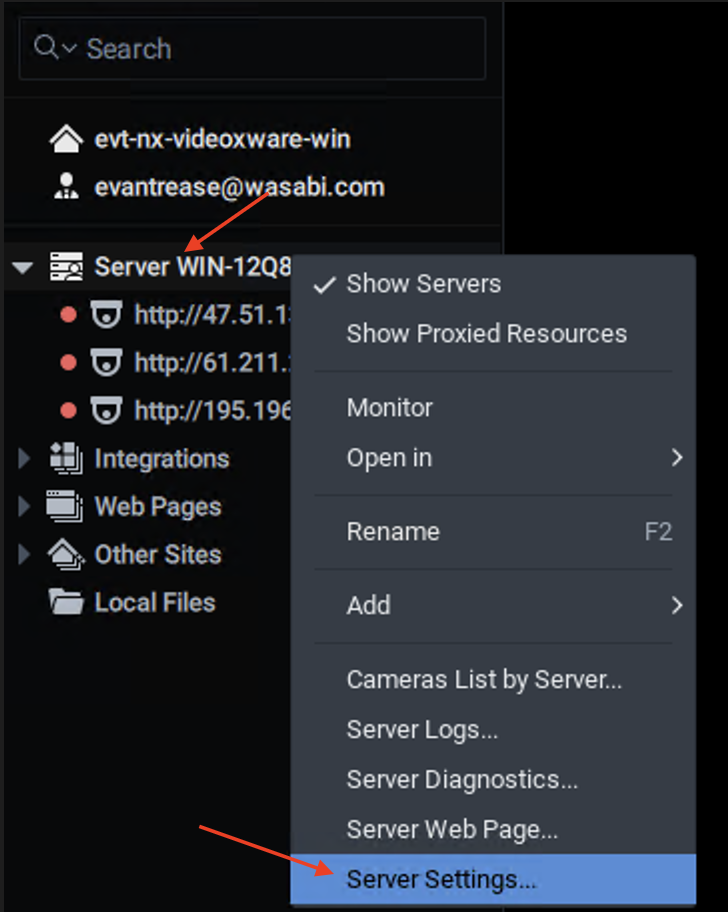
Task: Expand the Web Pages node arrow
Action: pyautogui.click(x=24, y=506)
